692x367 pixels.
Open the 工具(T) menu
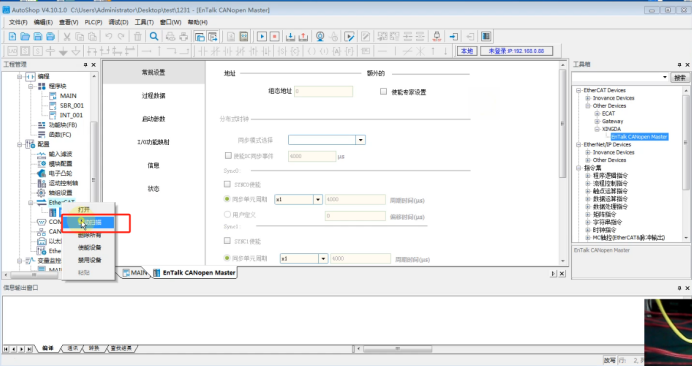[144, 22]
